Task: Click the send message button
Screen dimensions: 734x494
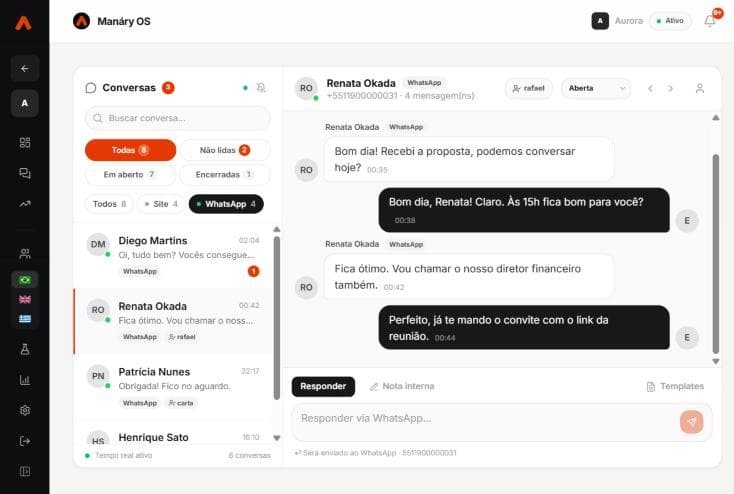Action: click(x=691, y=422)
